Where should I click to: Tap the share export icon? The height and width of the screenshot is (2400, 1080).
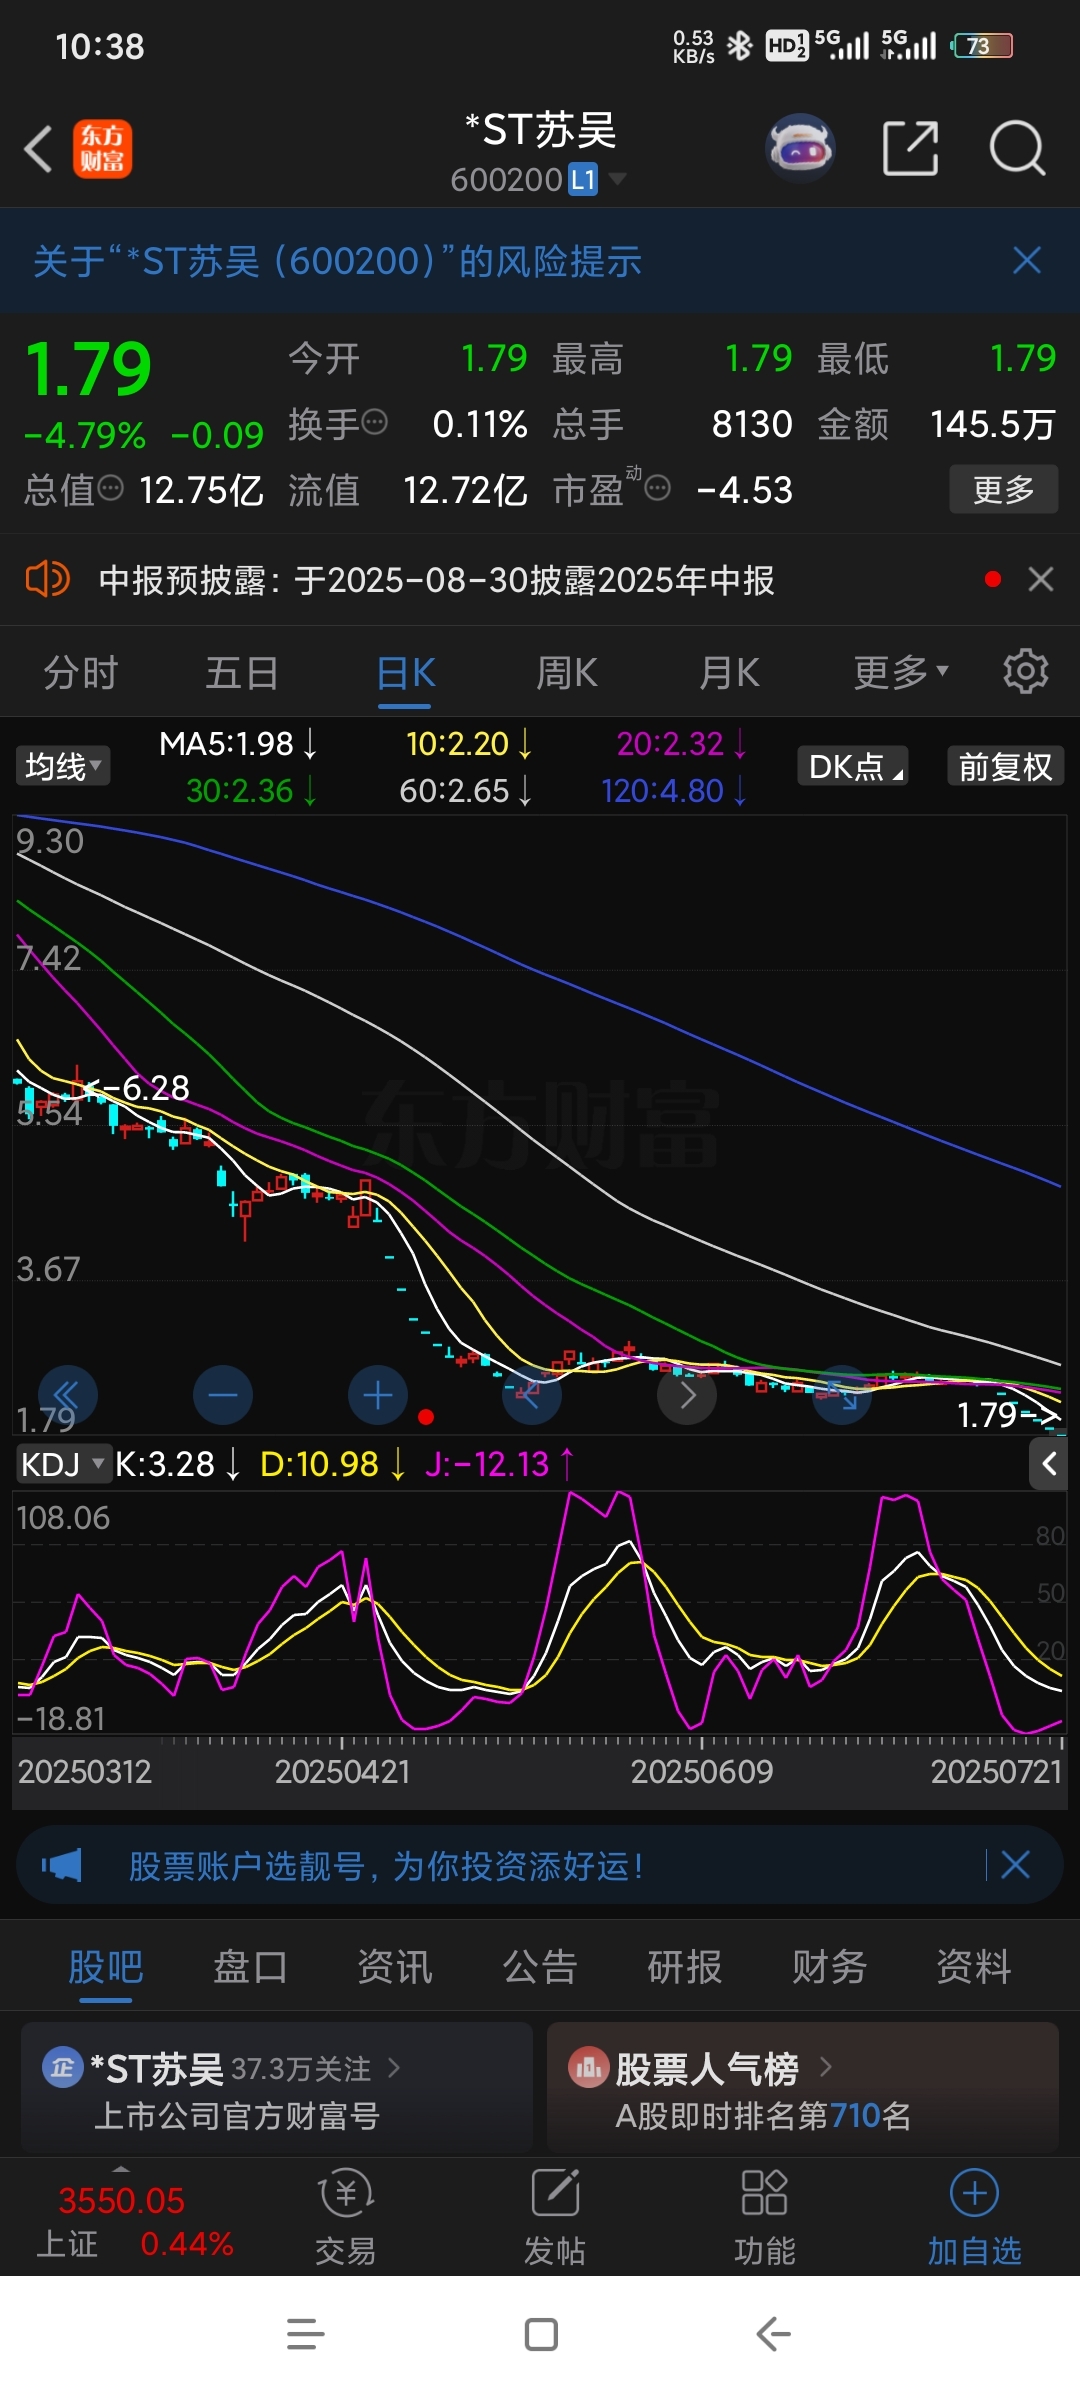(911, 149)
